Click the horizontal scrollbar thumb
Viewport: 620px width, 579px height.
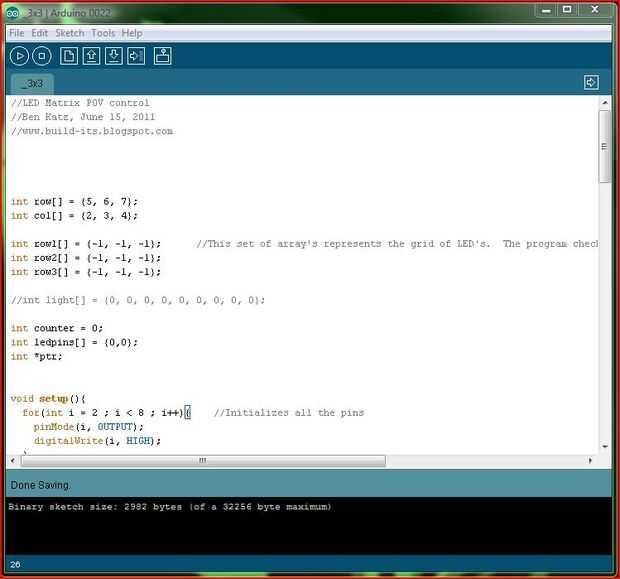(x=203, y=460)
